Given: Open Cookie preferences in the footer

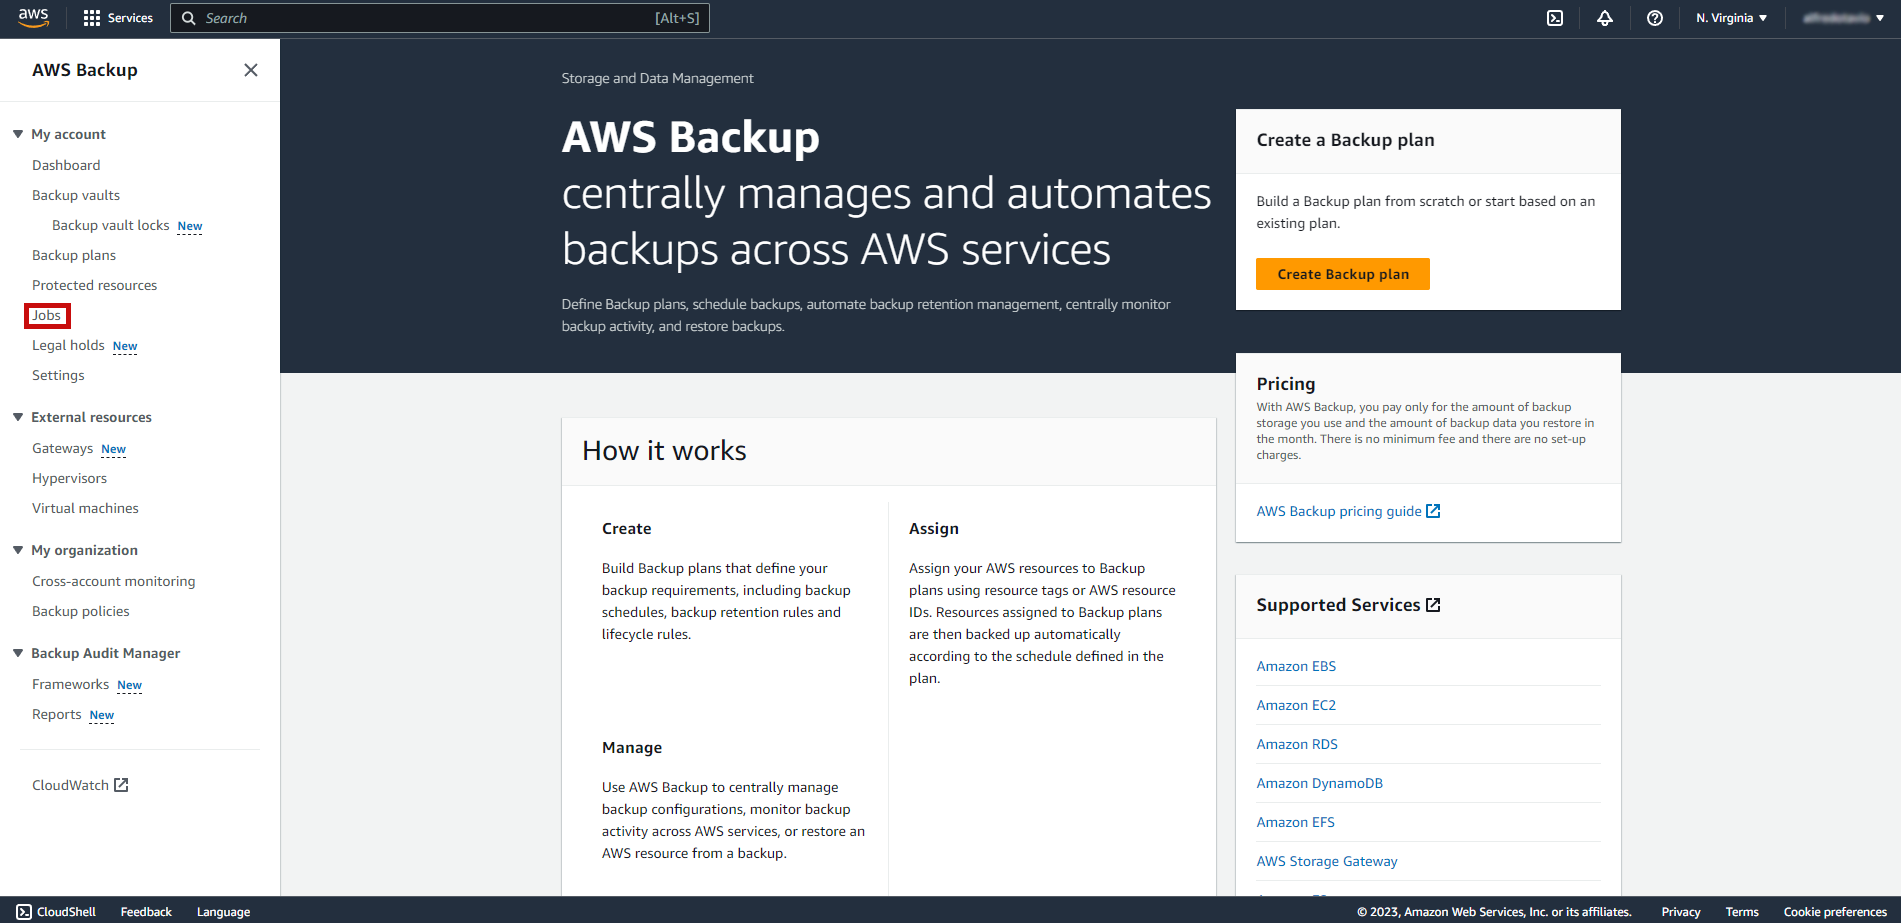Looking at the screenshot, I should coord(1835,912).
